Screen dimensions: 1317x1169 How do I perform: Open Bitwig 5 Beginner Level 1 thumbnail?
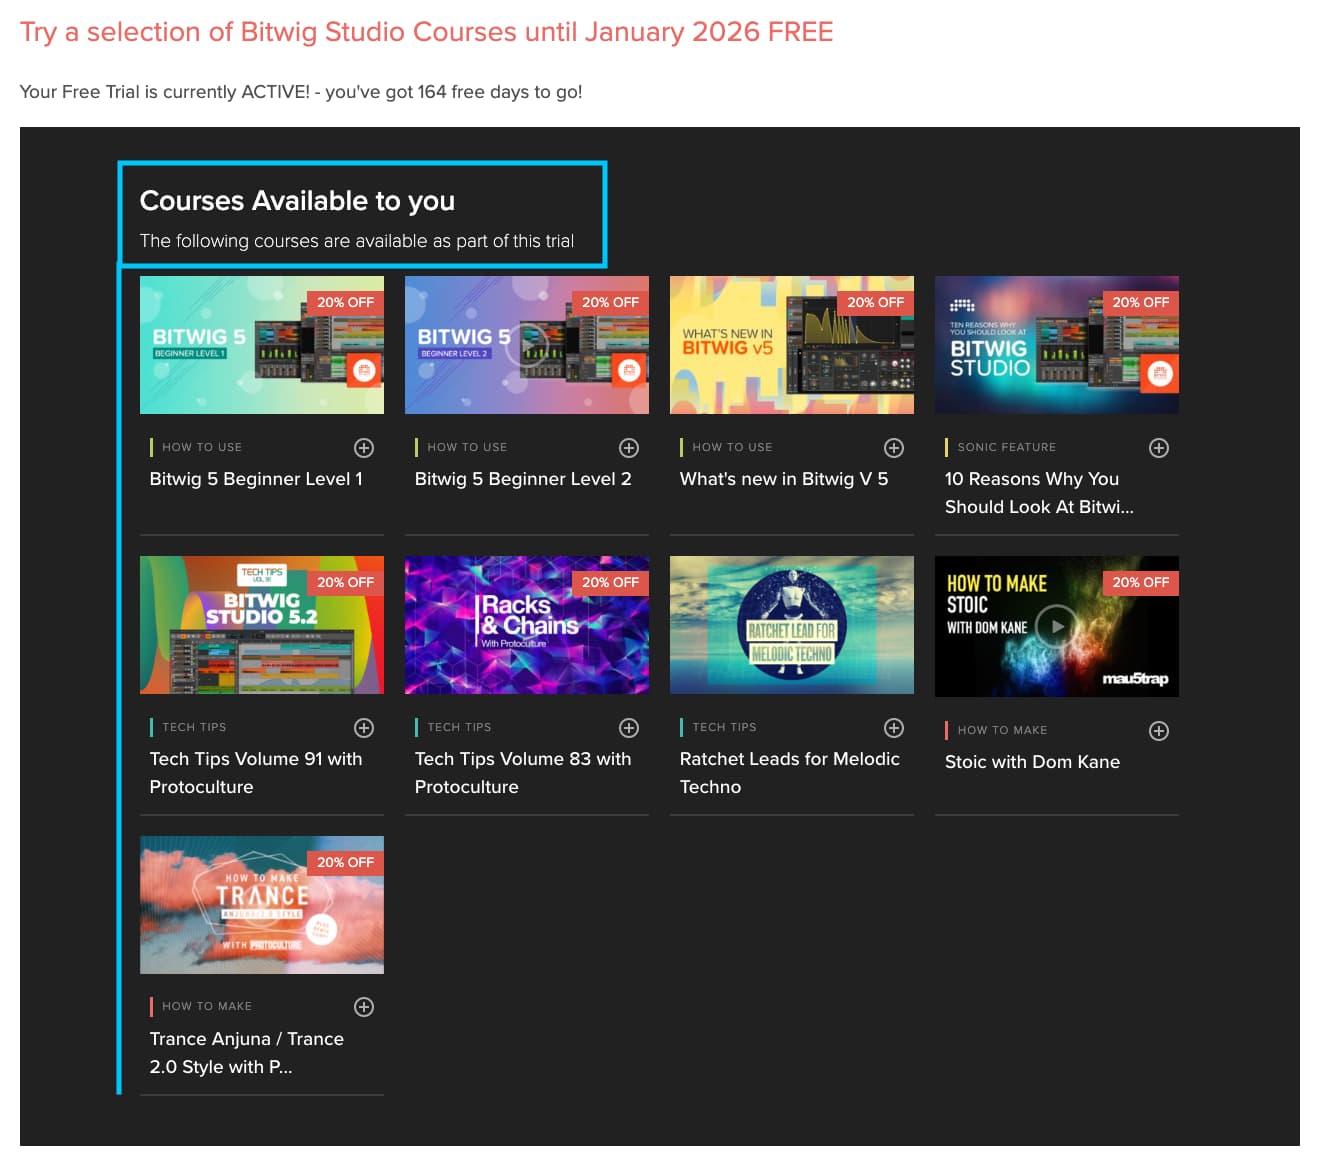(262, 345)
